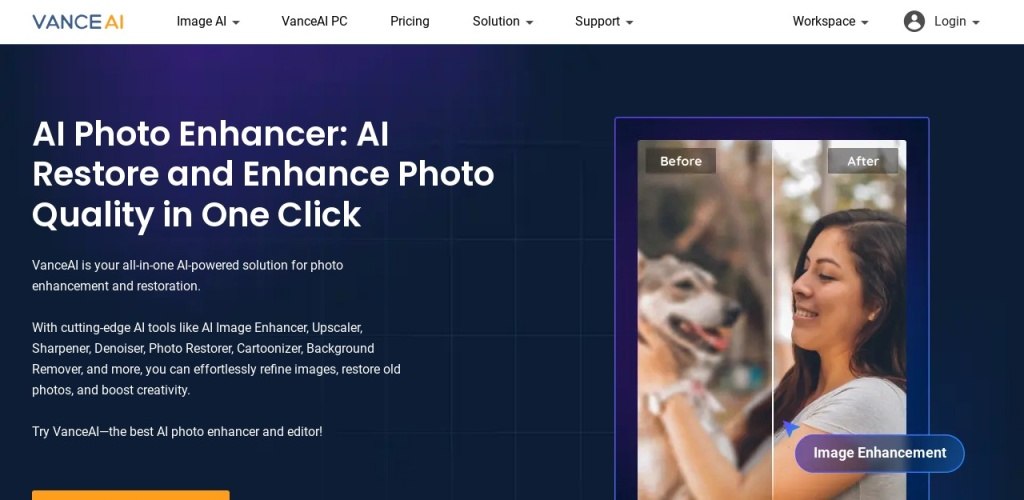Expand the Image AI dropdown arrow
Image resolution: width=1024 pixels, height=500 pixels.
tap(236, 22)
